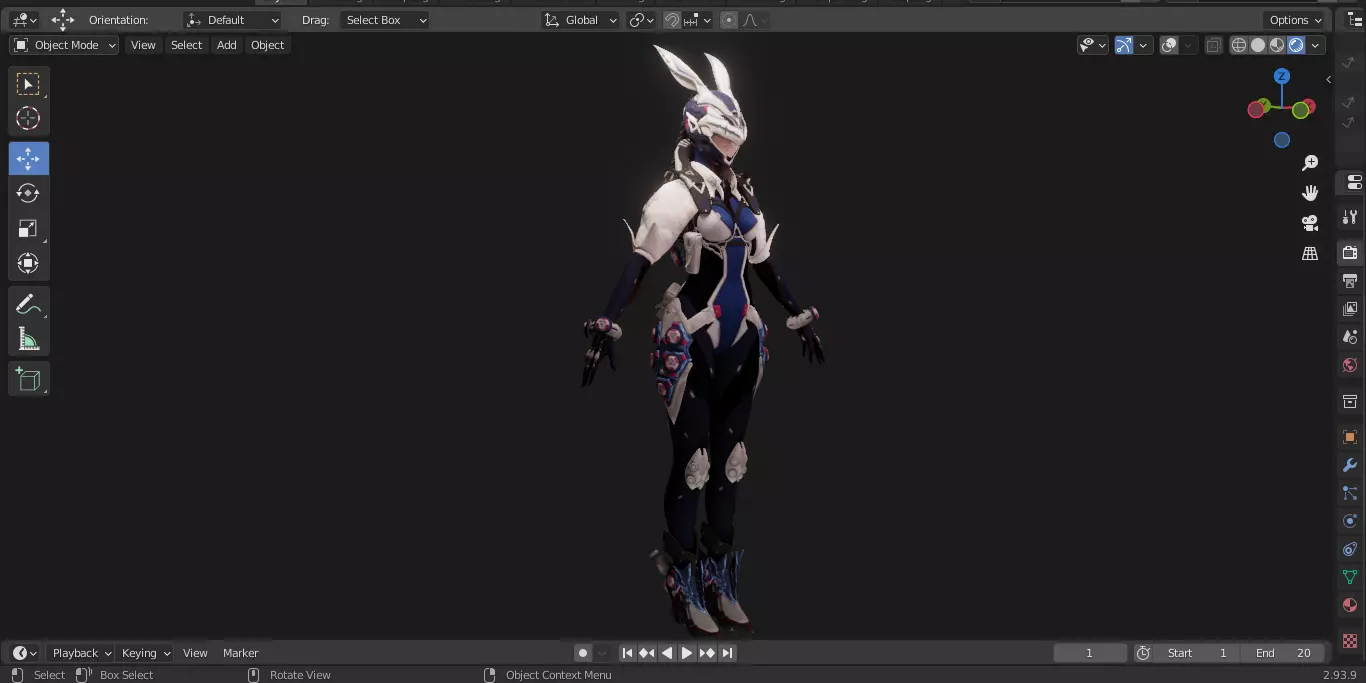This screenshot has width=1366, height=683.
Task: Open the Keying dropdown in timeline
Action: (146, 653)
